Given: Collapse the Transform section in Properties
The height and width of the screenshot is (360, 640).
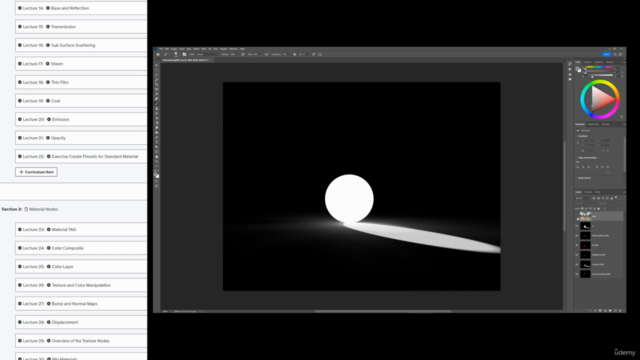Looking at the screenshot, I should 576,136.
